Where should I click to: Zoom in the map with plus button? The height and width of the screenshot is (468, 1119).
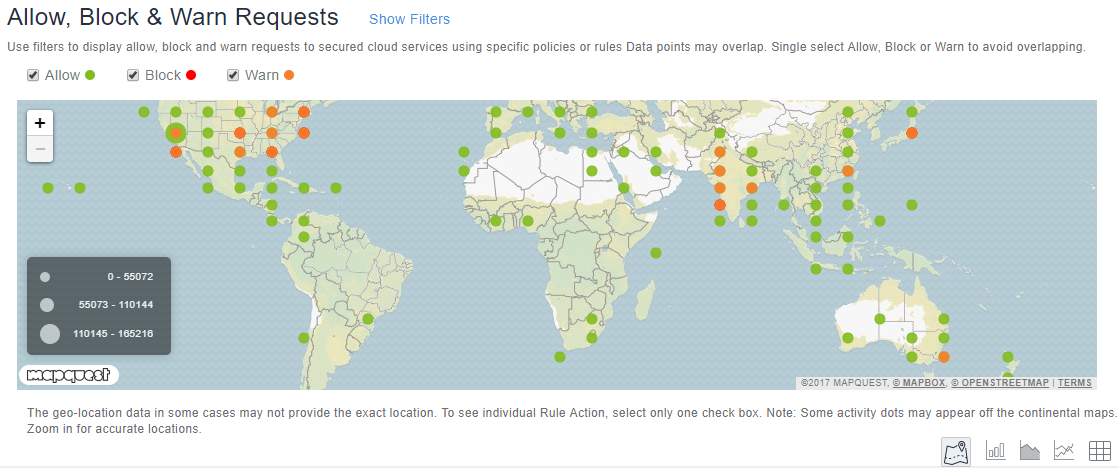pos(40,123)
